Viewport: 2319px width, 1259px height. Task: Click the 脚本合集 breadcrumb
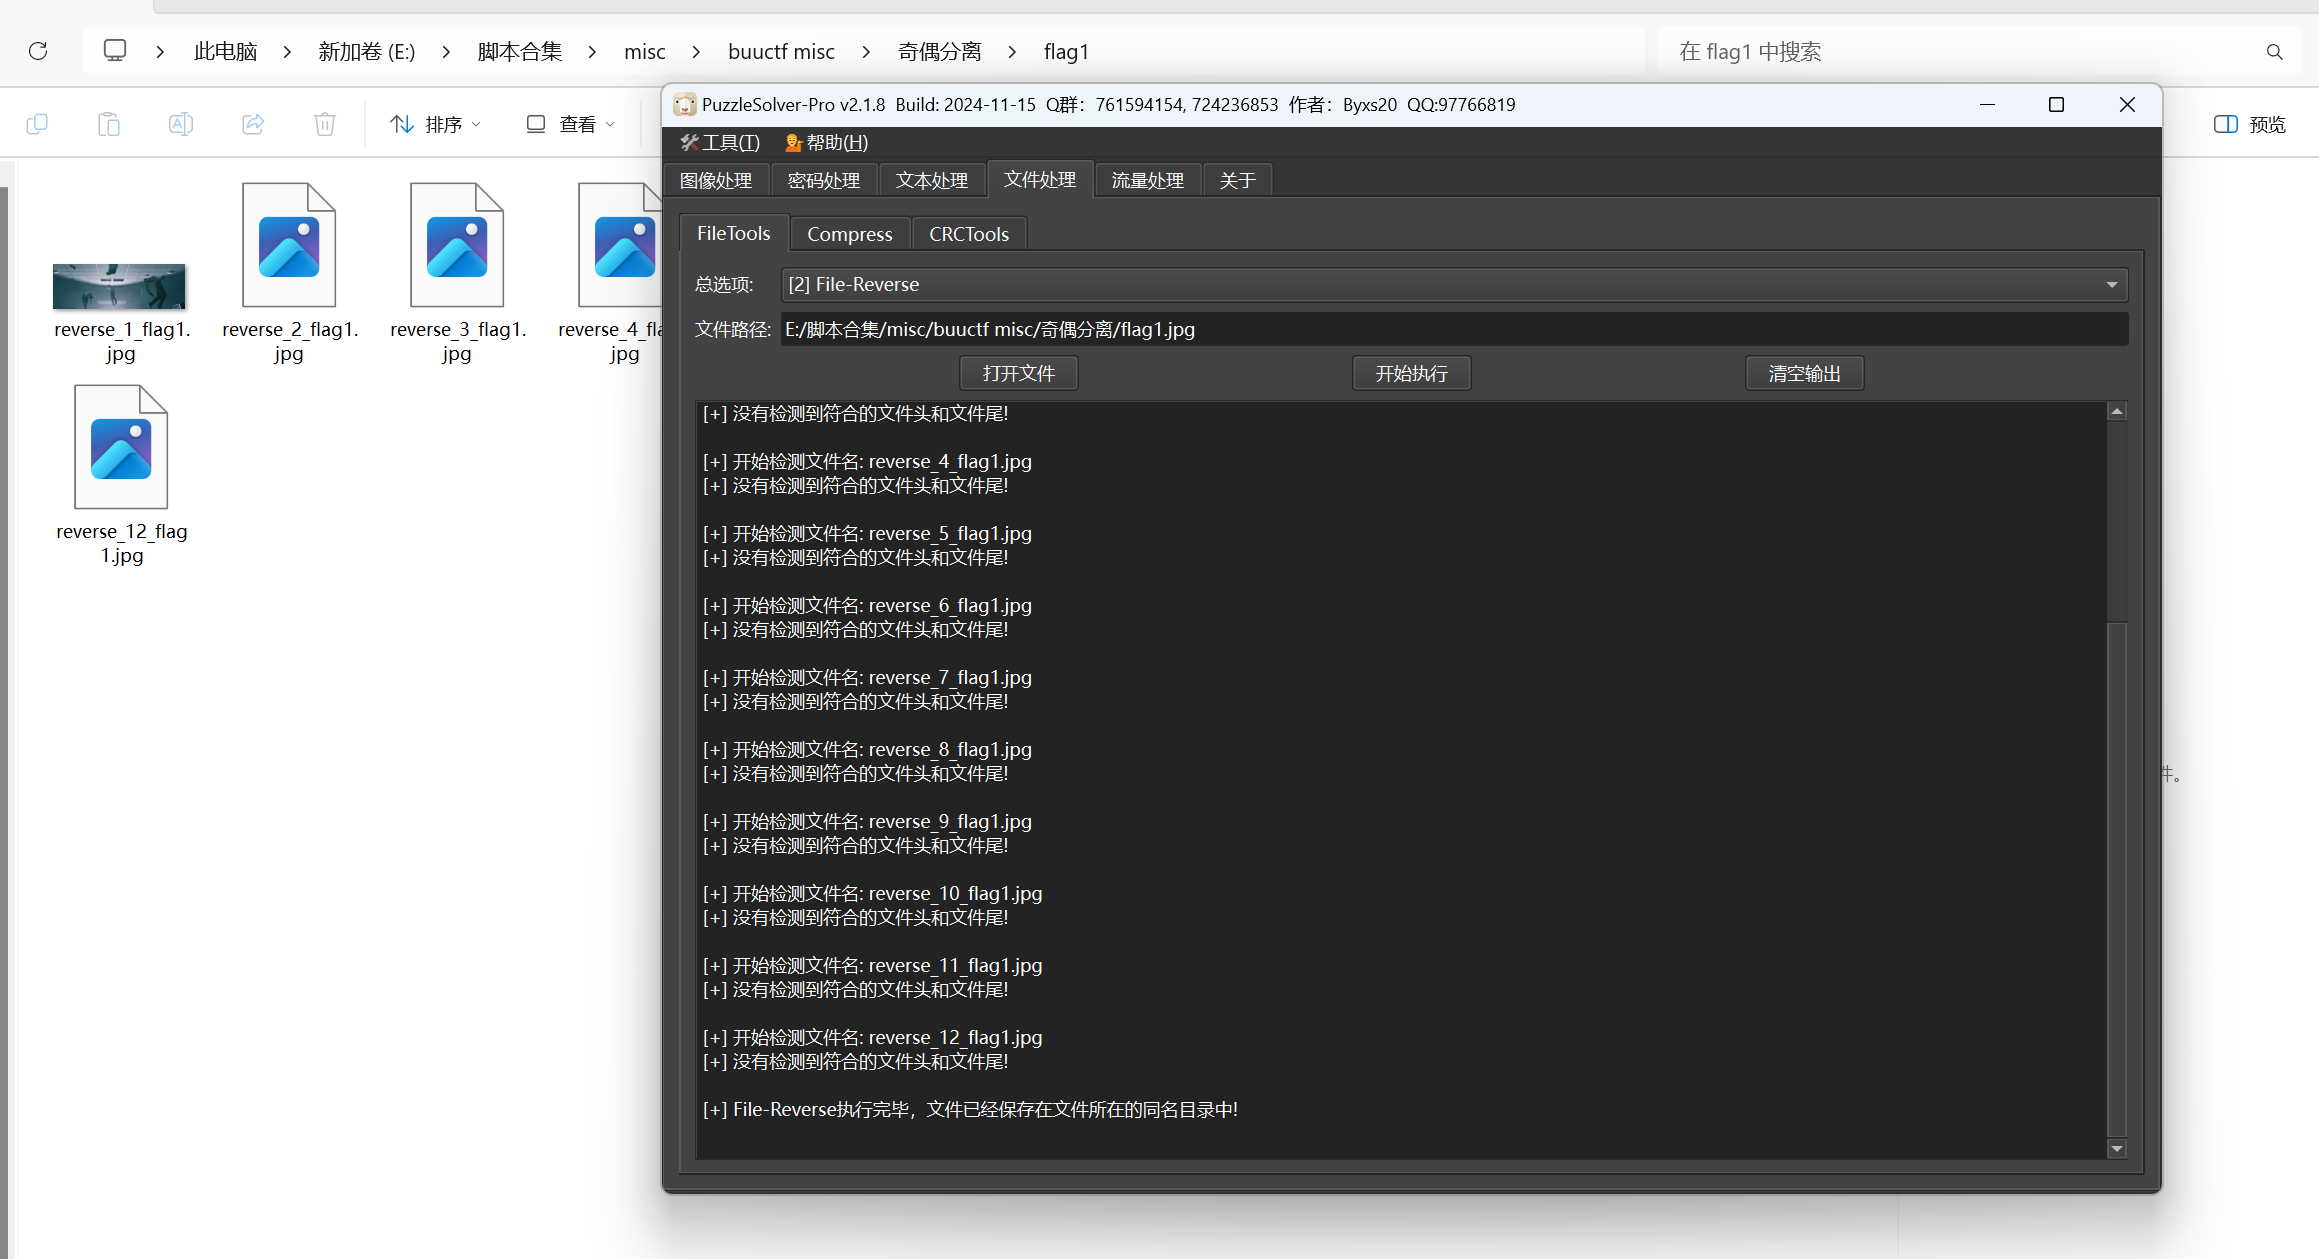tap(520, 52)
